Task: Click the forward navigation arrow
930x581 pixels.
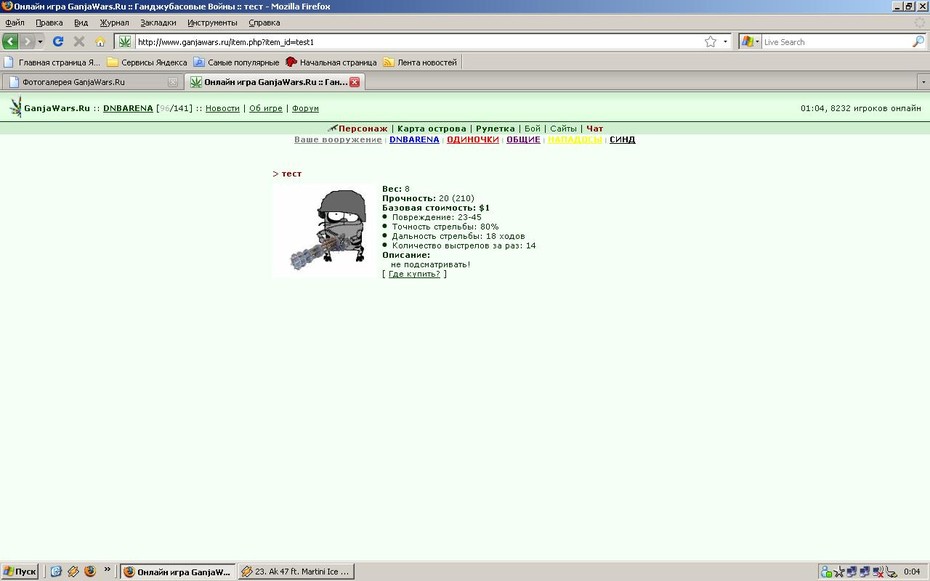Action: 27,42
